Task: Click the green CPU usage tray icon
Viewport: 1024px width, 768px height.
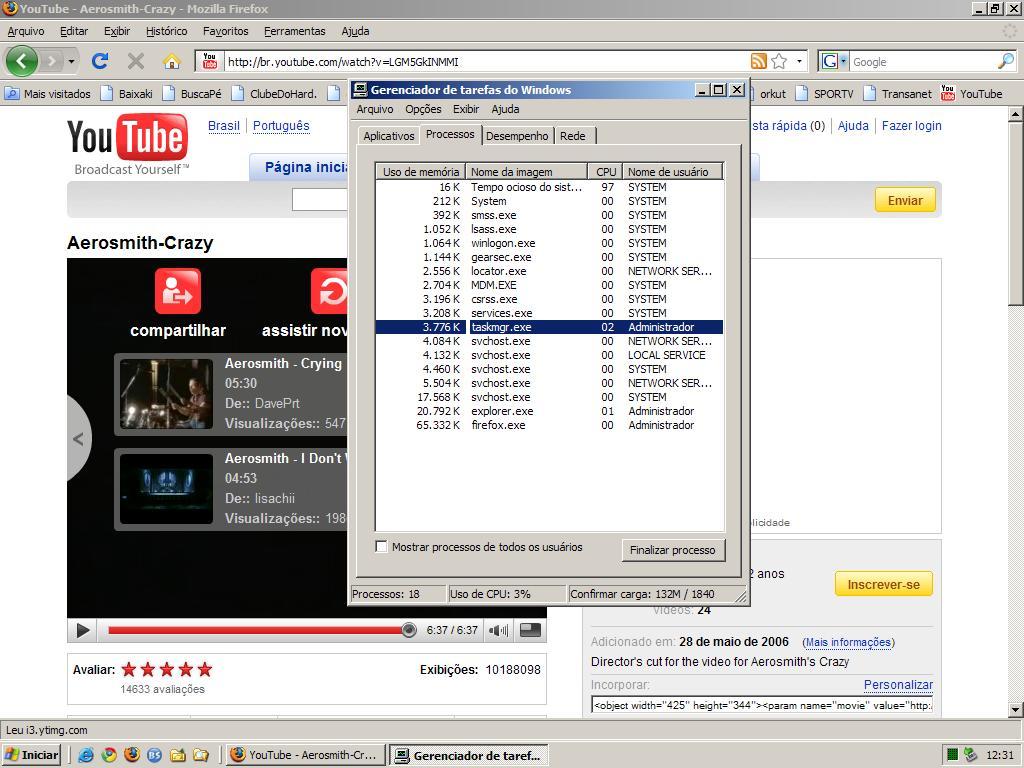Action: pos(952,755)
